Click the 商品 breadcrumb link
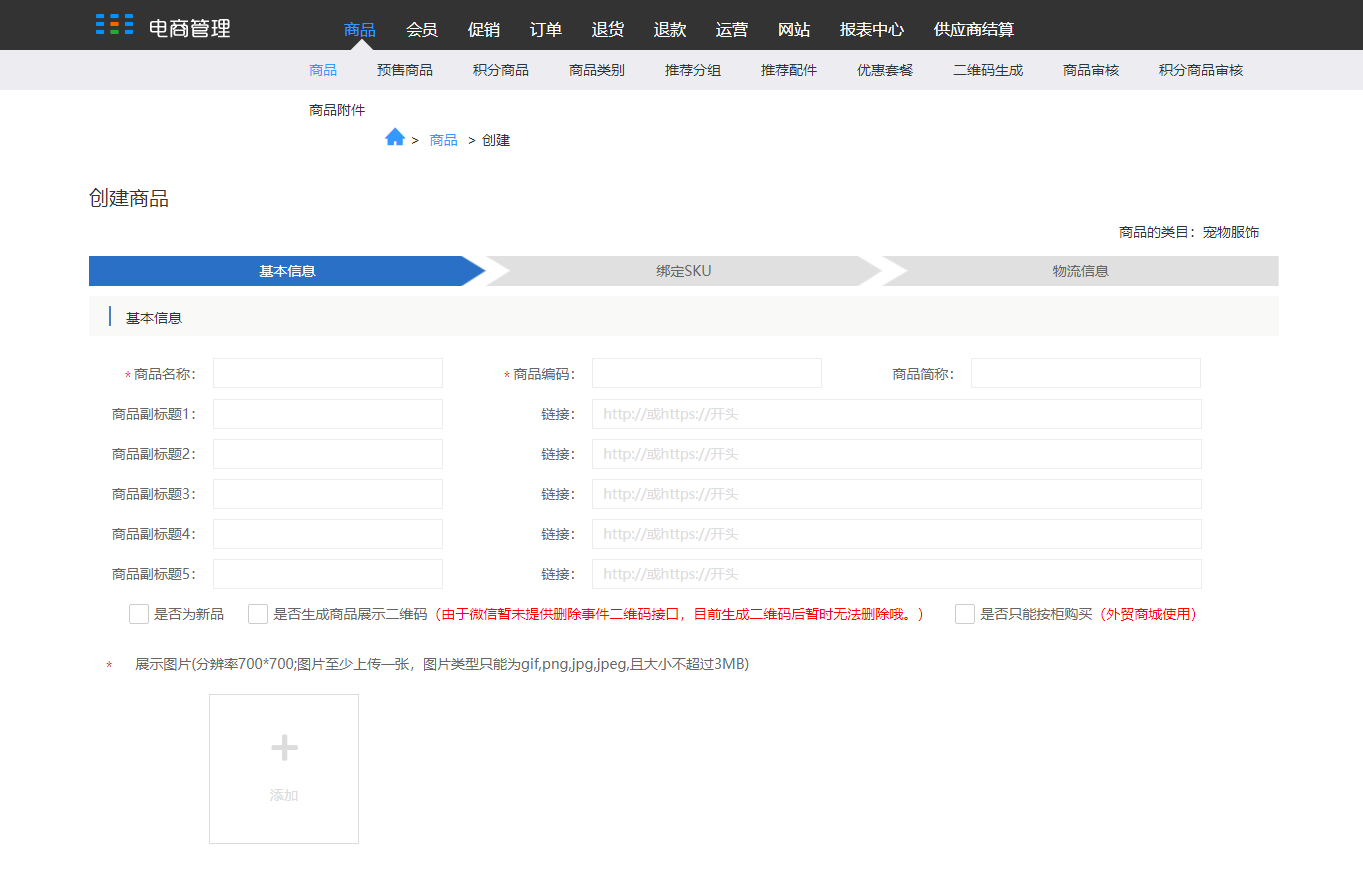The image size is (1363, 877). pyautogui.click(x=443, y=140)
